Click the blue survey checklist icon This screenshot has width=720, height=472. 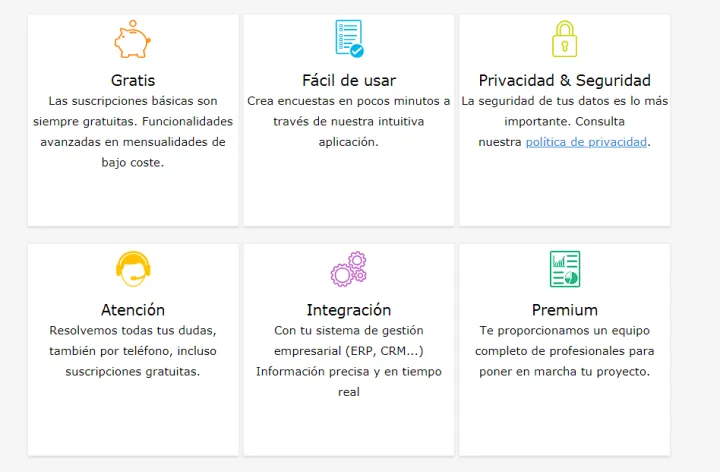[x=348, y=39]
